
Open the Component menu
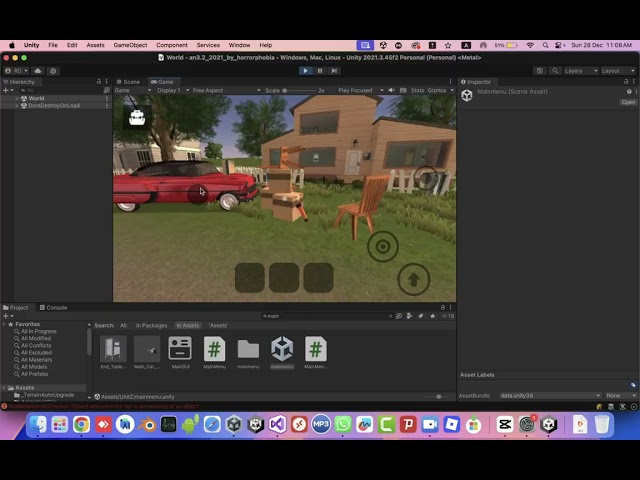click(x=172, y=45)
